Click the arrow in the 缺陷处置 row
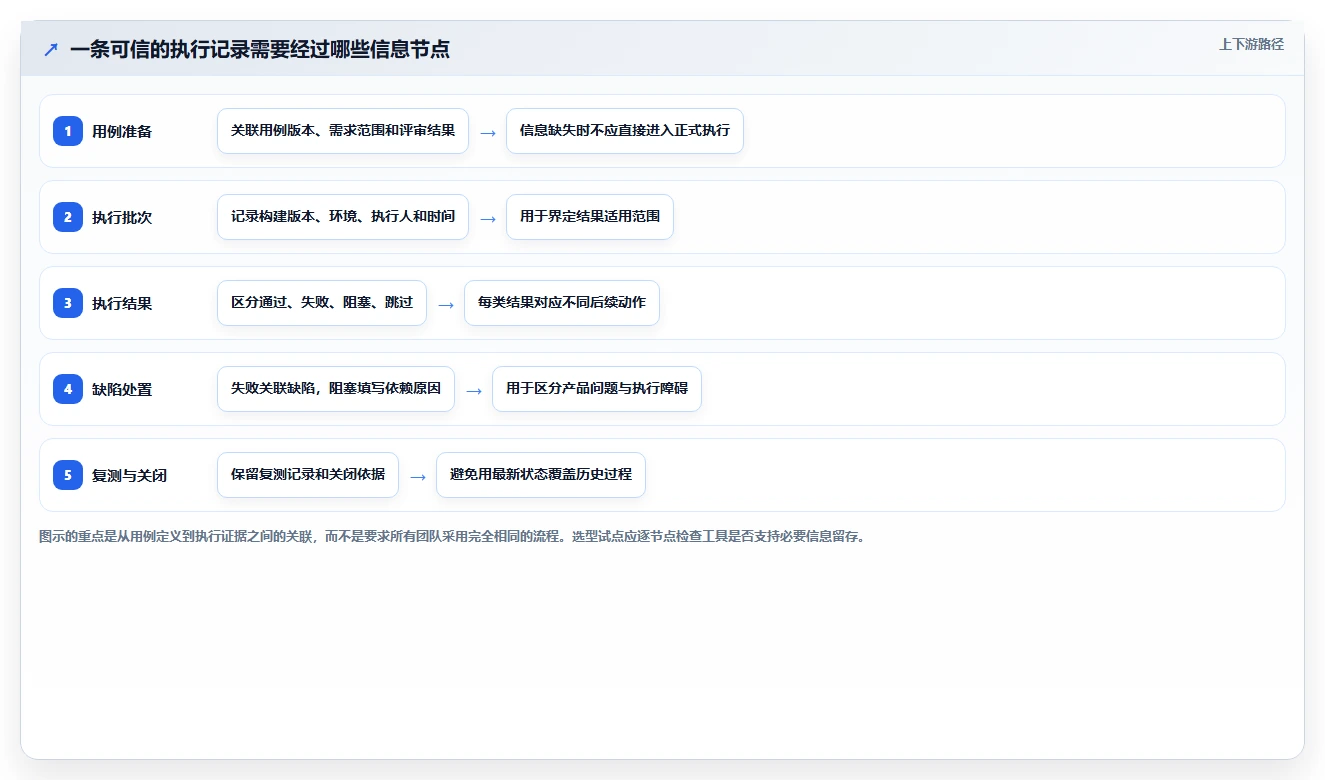The height and width of the screenshot is (780, 1325). pyautogui.click(x=474, y=390)
